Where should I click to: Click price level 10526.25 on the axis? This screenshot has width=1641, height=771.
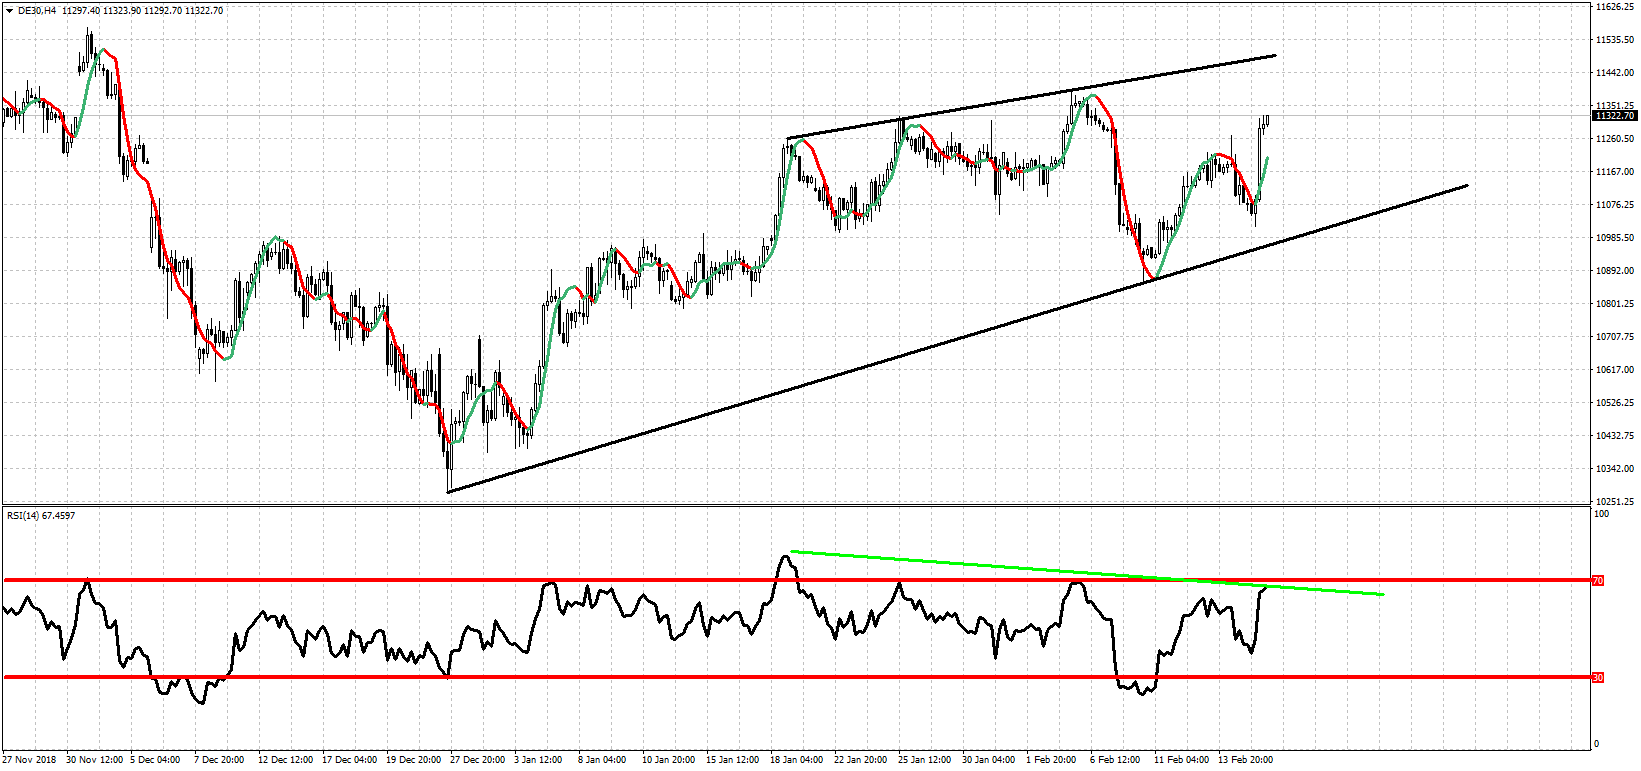pos(1615,403)
